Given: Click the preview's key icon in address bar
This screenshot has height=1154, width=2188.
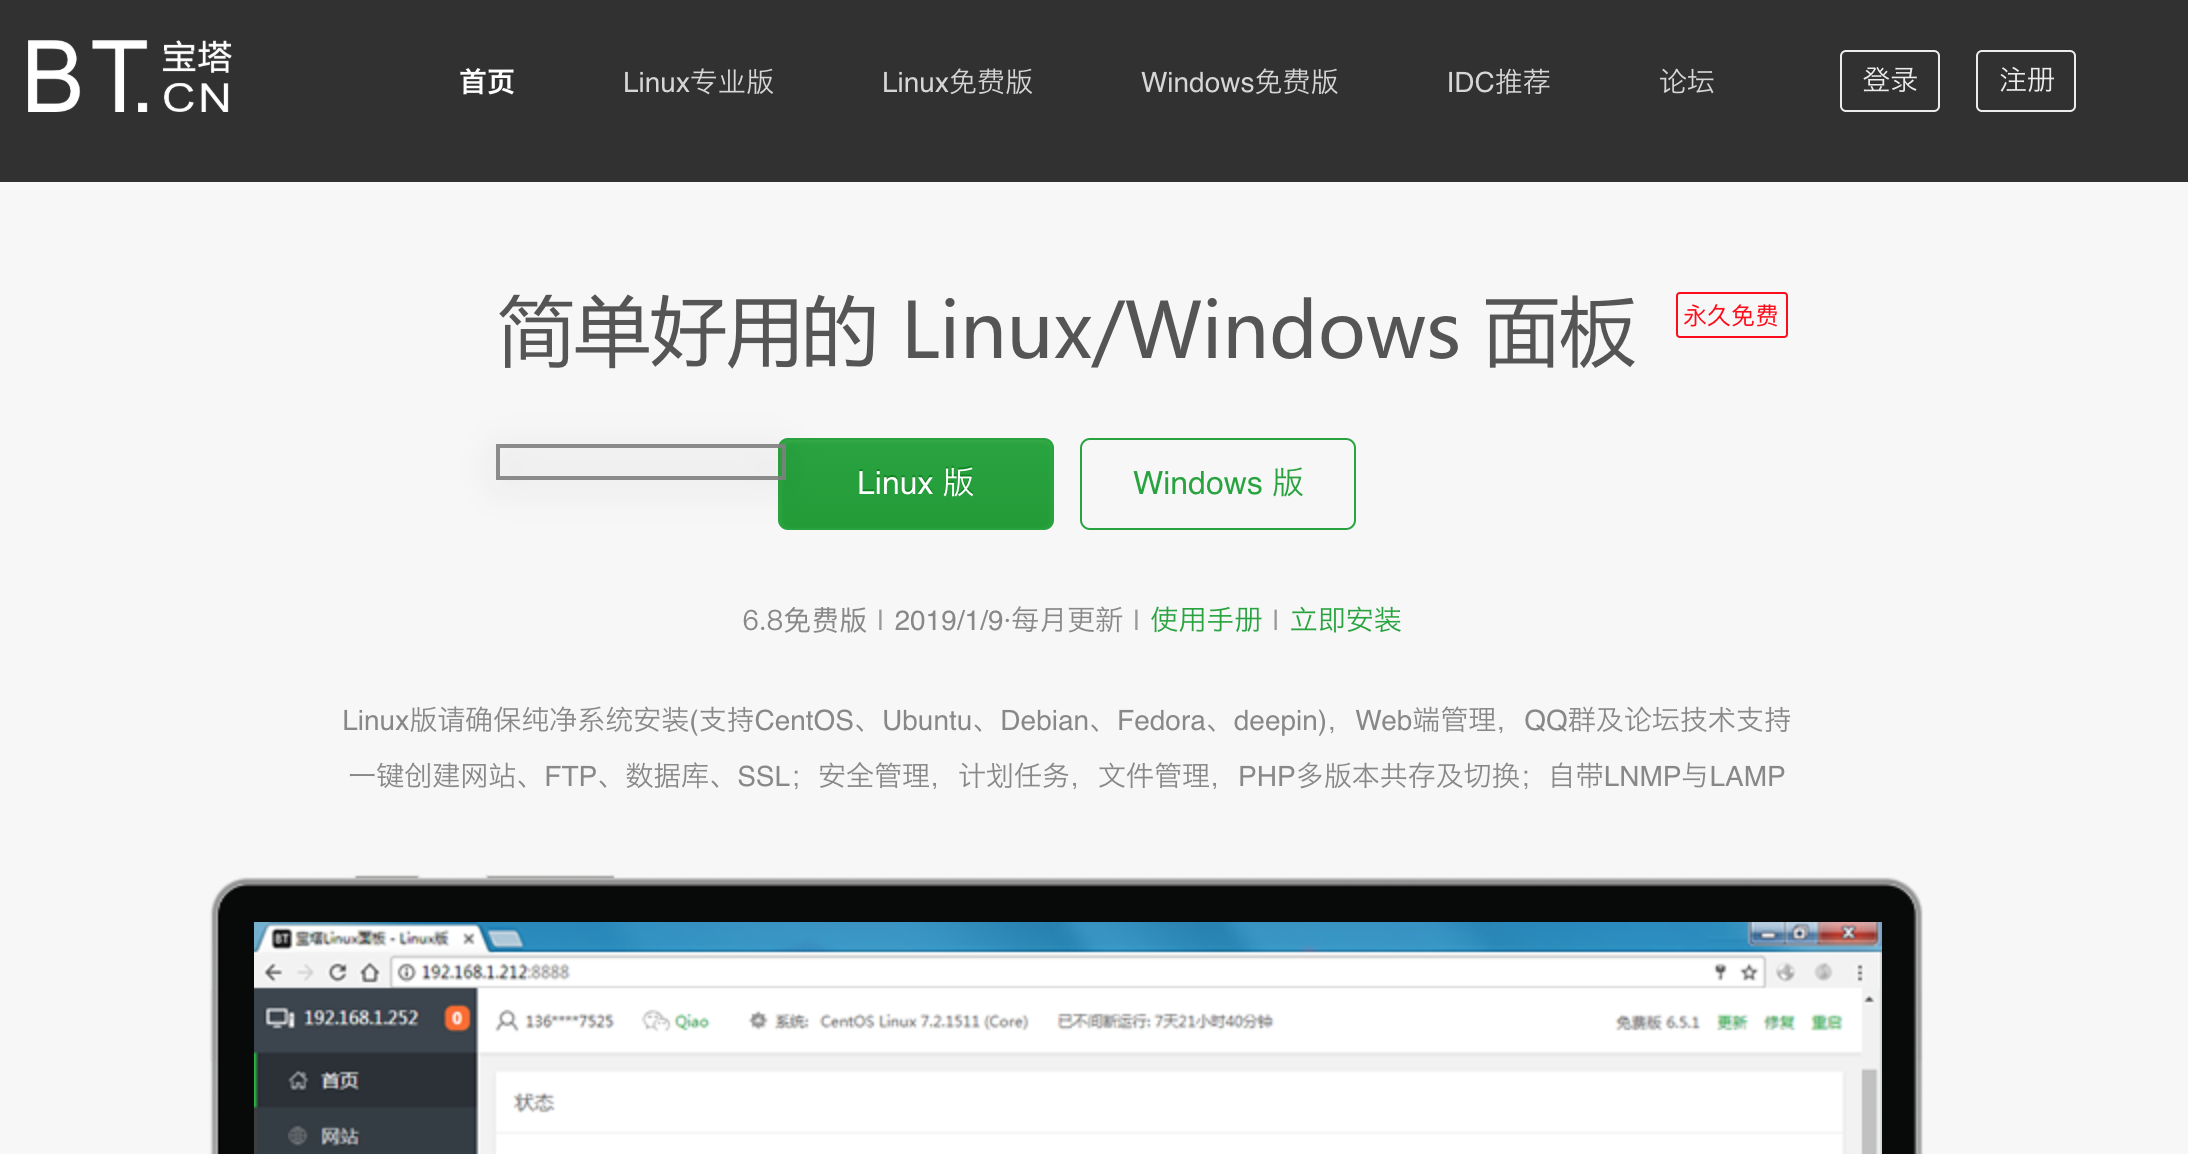Looking at the screenshot, I should [1720, 972].
